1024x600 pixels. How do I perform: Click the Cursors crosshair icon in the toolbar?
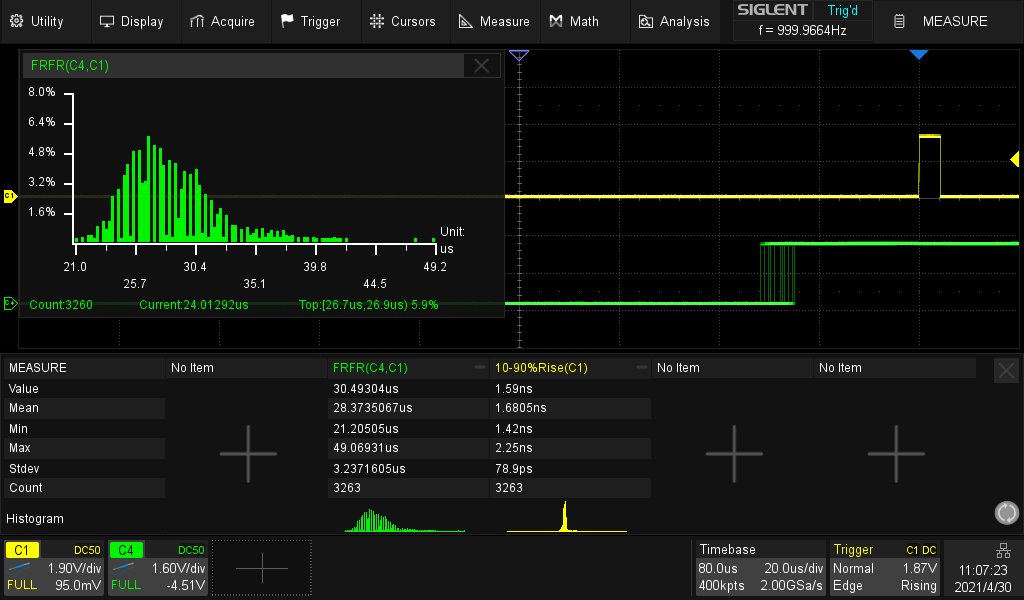click(x=376, y=20)
